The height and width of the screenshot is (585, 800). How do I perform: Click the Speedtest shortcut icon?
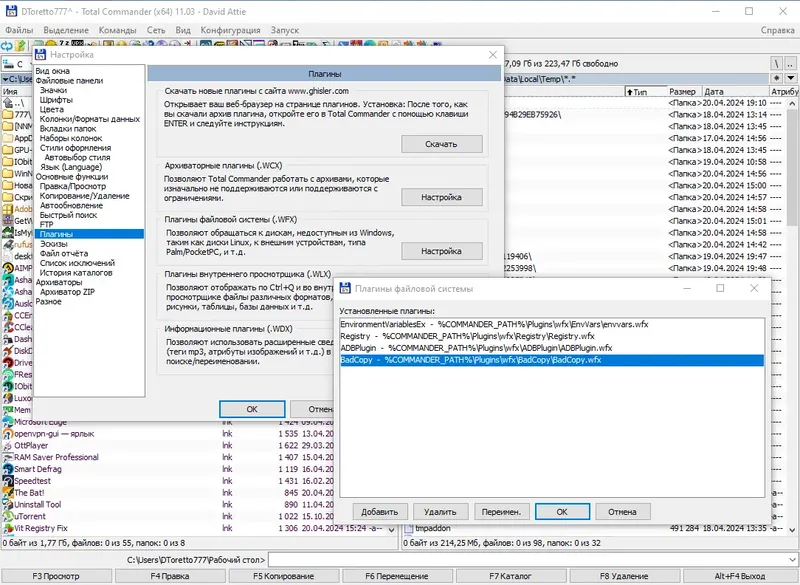click(7, 481)
